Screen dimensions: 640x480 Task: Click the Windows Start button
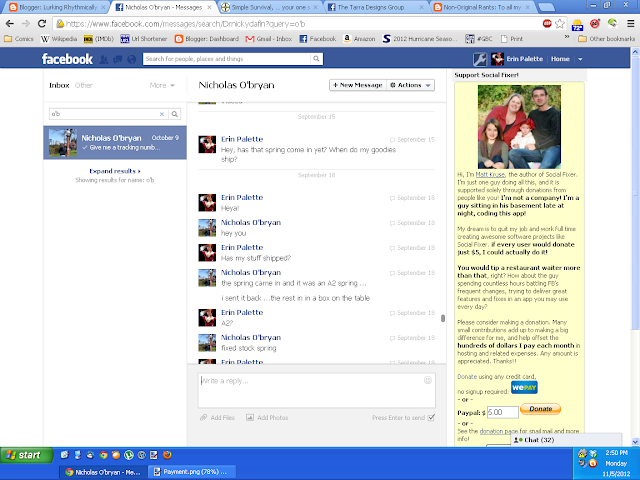(x=27, y=455)
